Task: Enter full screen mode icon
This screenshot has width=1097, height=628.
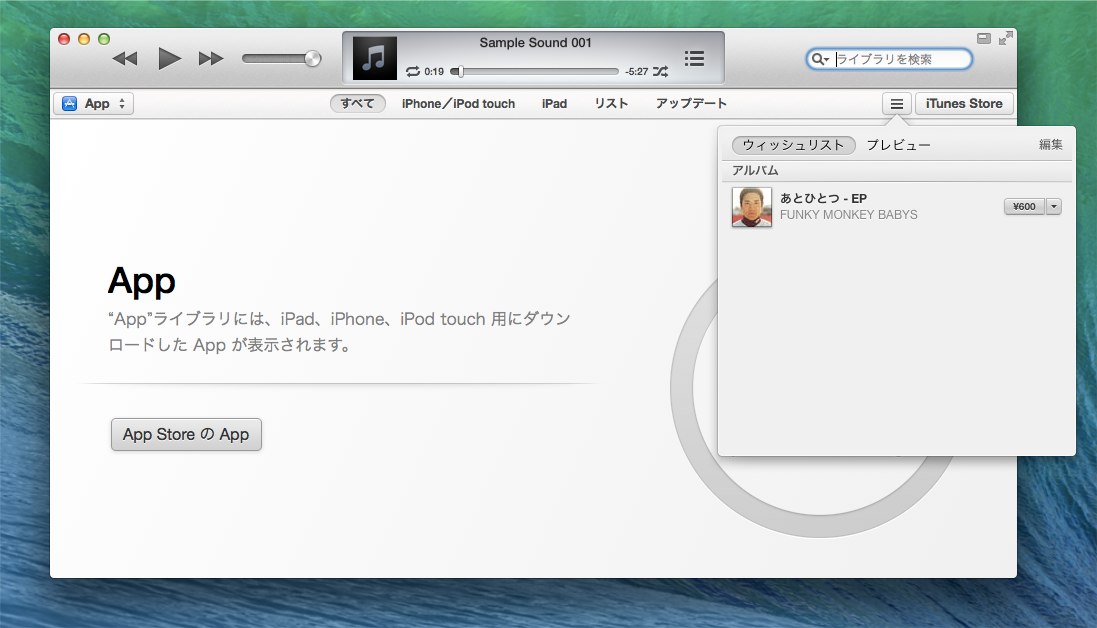Action: pyautogui.click(x=1005, y=38)
